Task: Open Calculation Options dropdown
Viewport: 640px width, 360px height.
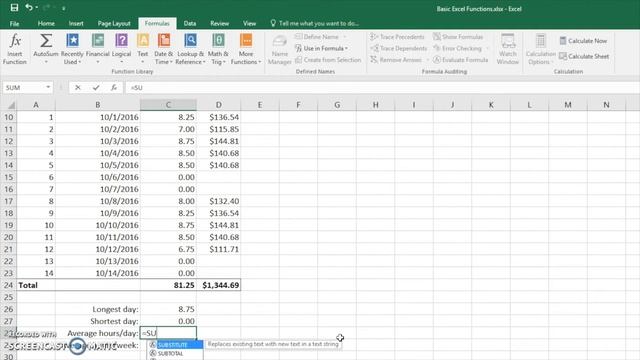Action: point(540,49)
